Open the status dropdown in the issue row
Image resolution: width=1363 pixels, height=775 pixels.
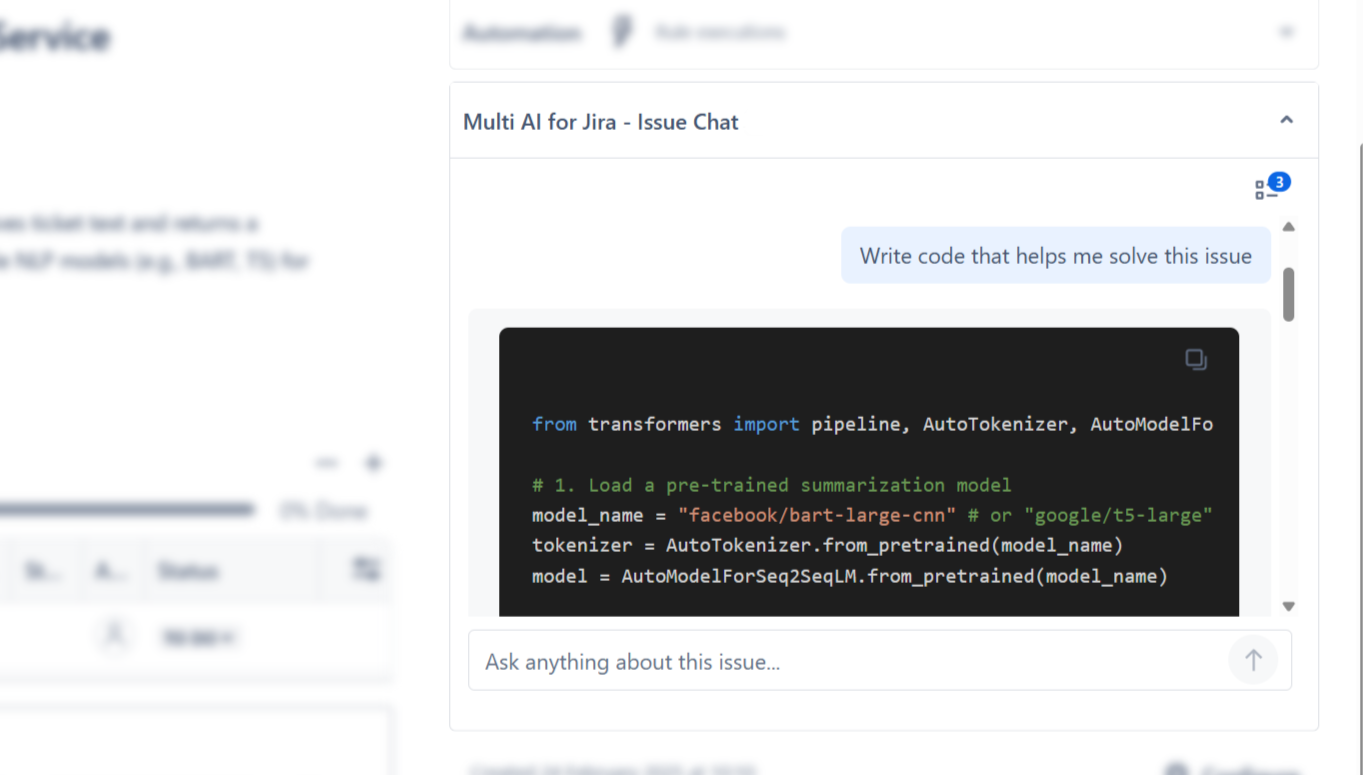point(198,637)
